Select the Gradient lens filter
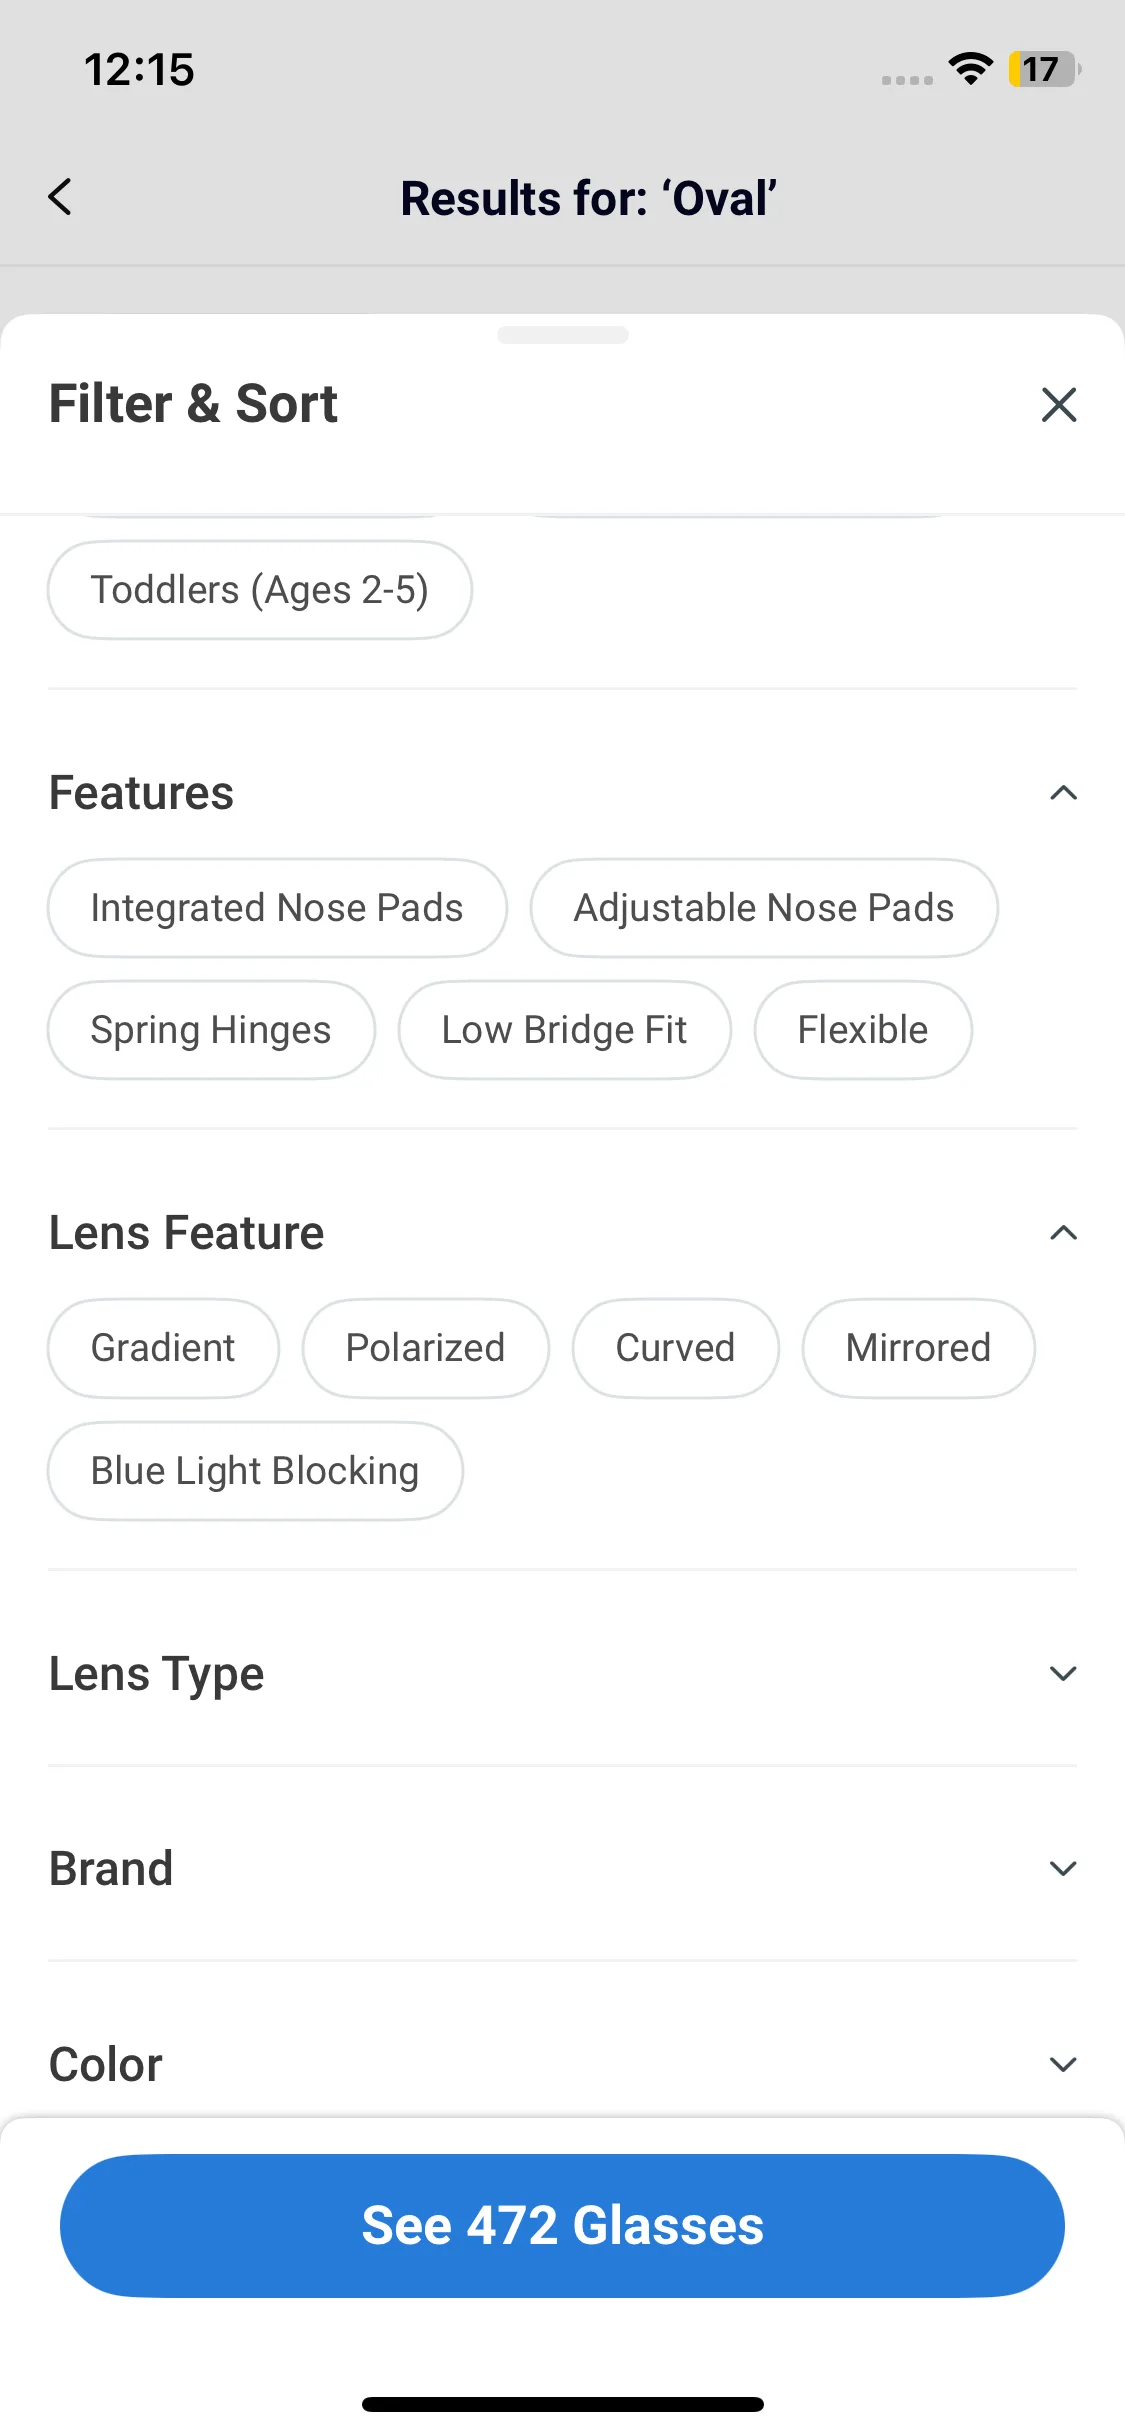The image size is (1125, 2436). tap(163, 1348)
